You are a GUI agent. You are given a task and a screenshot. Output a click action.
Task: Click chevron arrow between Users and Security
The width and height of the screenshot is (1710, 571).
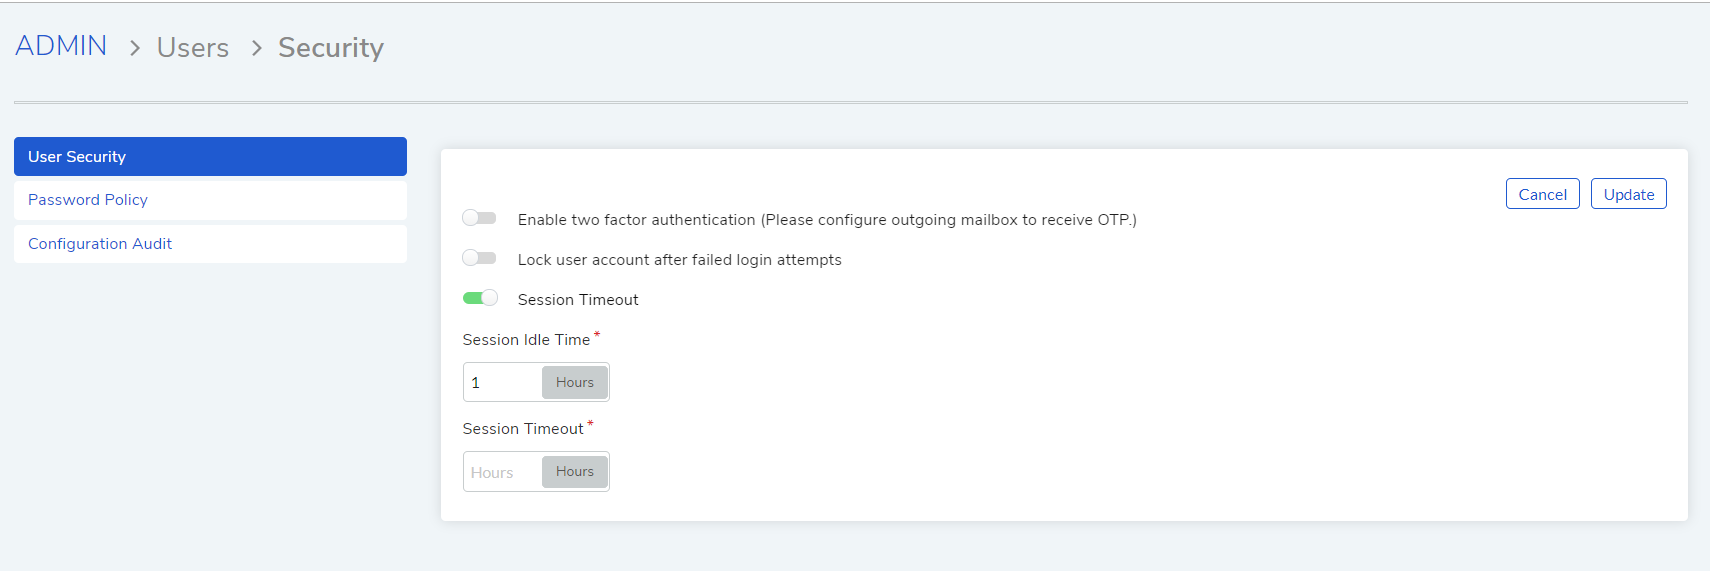pyautogui.click(x=256, y=48)
